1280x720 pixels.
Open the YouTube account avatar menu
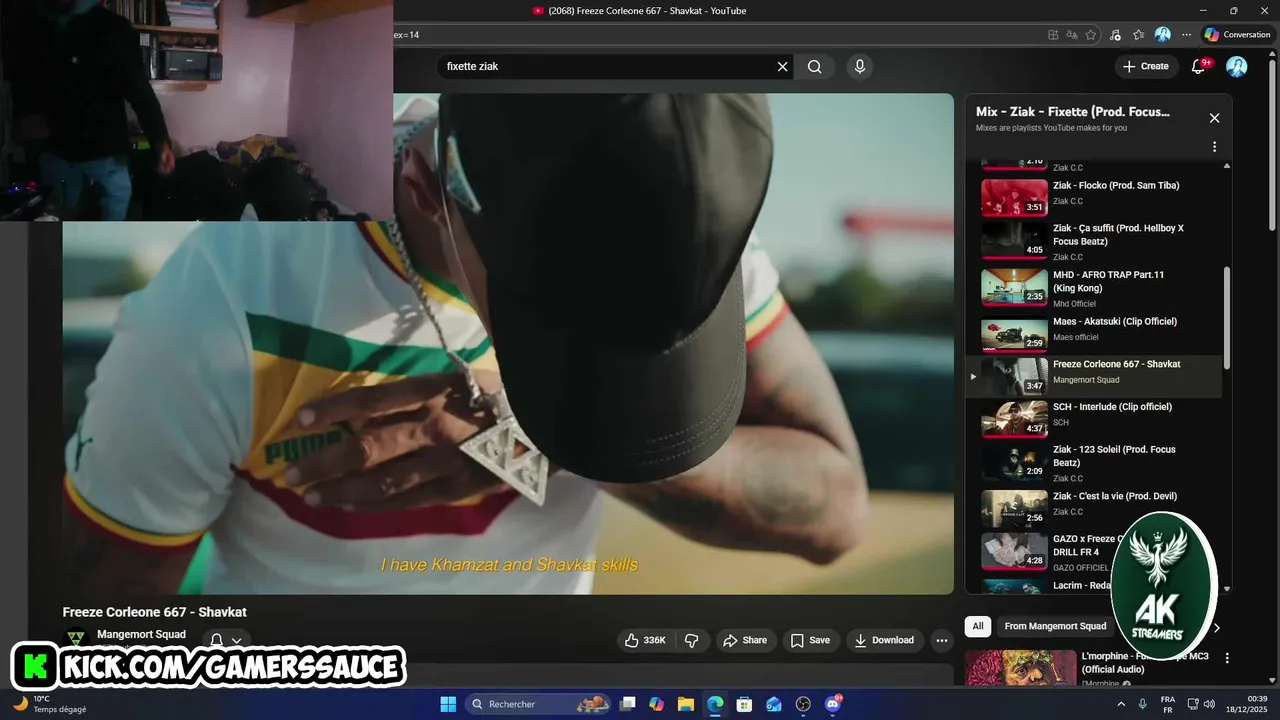(x=1237, y=66)
